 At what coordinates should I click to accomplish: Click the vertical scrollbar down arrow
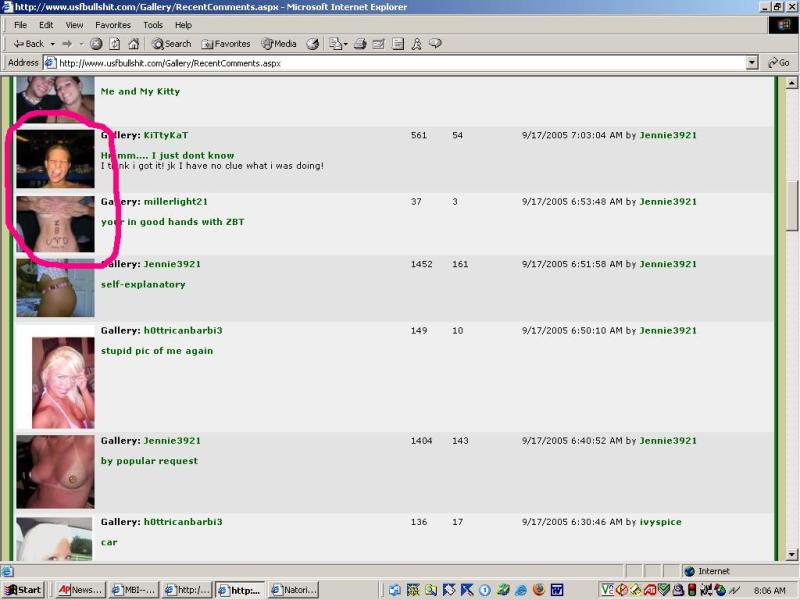coord(792,556)
